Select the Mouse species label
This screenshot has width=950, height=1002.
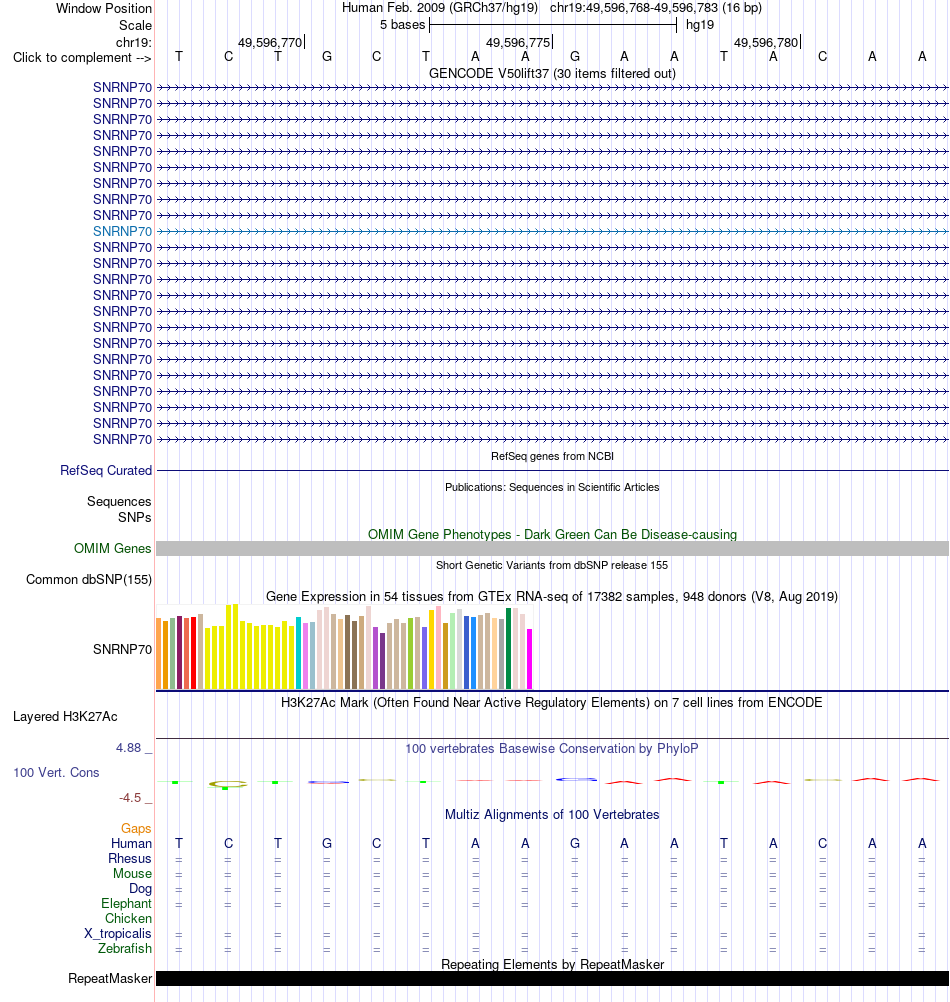pos(132,874)
